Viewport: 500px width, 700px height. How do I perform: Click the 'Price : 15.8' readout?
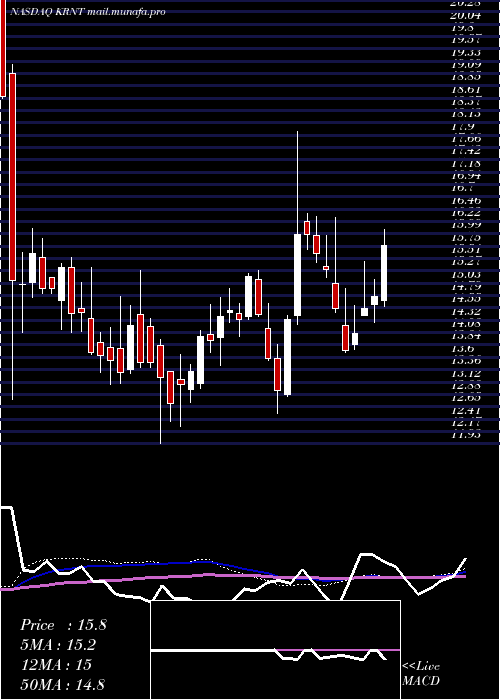click(x=63, y=625)
